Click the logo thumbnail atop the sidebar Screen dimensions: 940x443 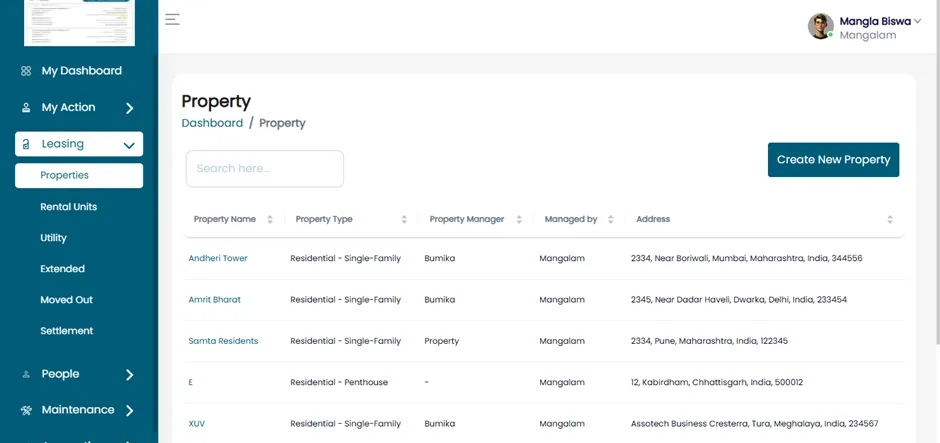[x=79, y=22]
